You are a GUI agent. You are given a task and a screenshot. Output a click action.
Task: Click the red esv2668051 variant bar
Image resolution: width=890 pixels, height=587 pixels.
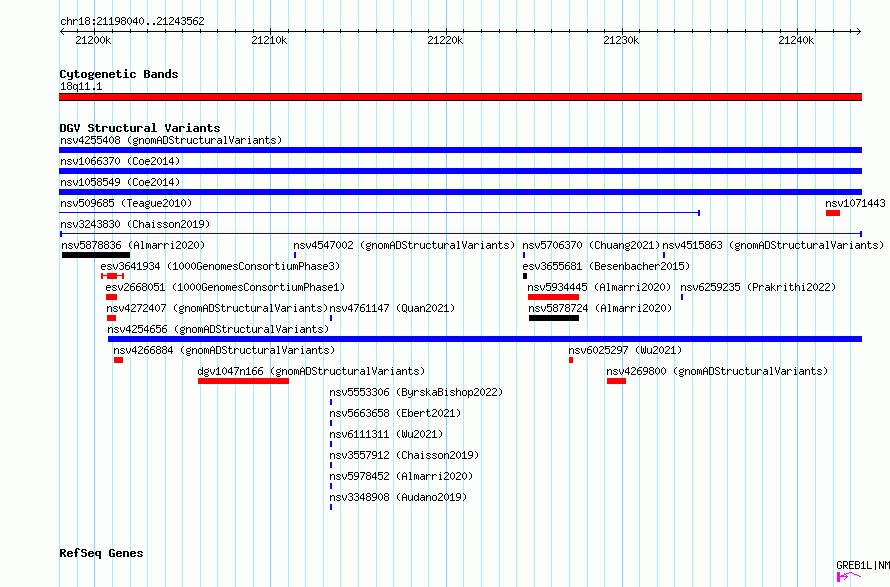(x=111, y=297)
